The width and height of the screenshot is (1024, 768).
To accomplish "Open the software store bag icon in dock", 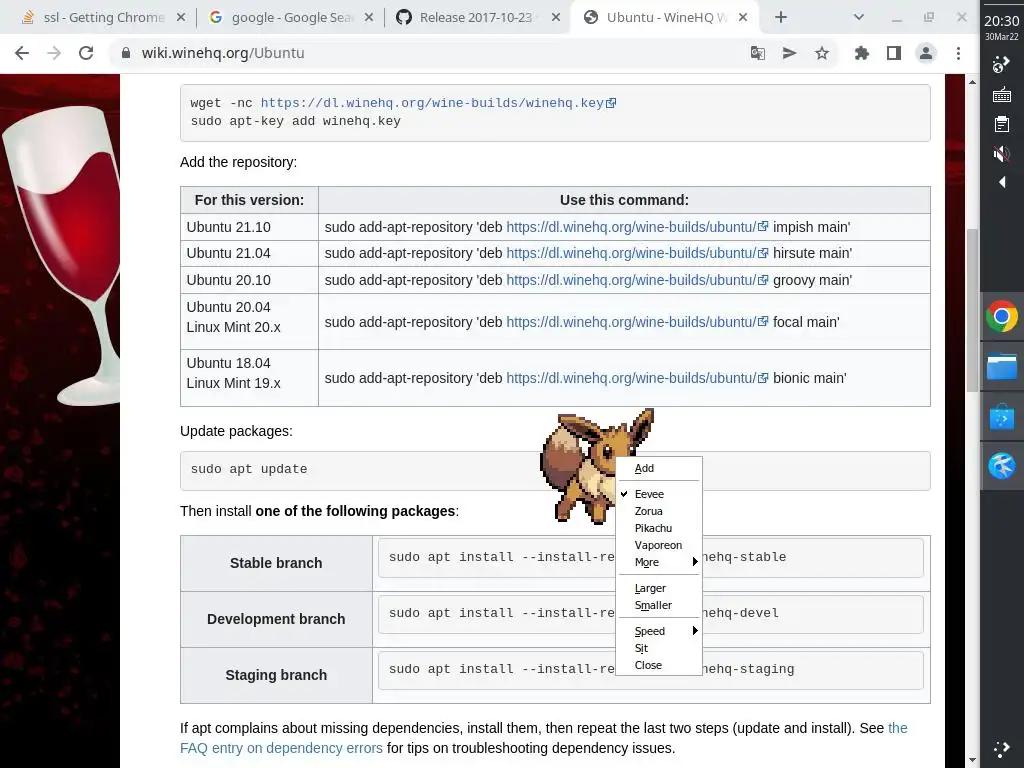I will 1002,416.
